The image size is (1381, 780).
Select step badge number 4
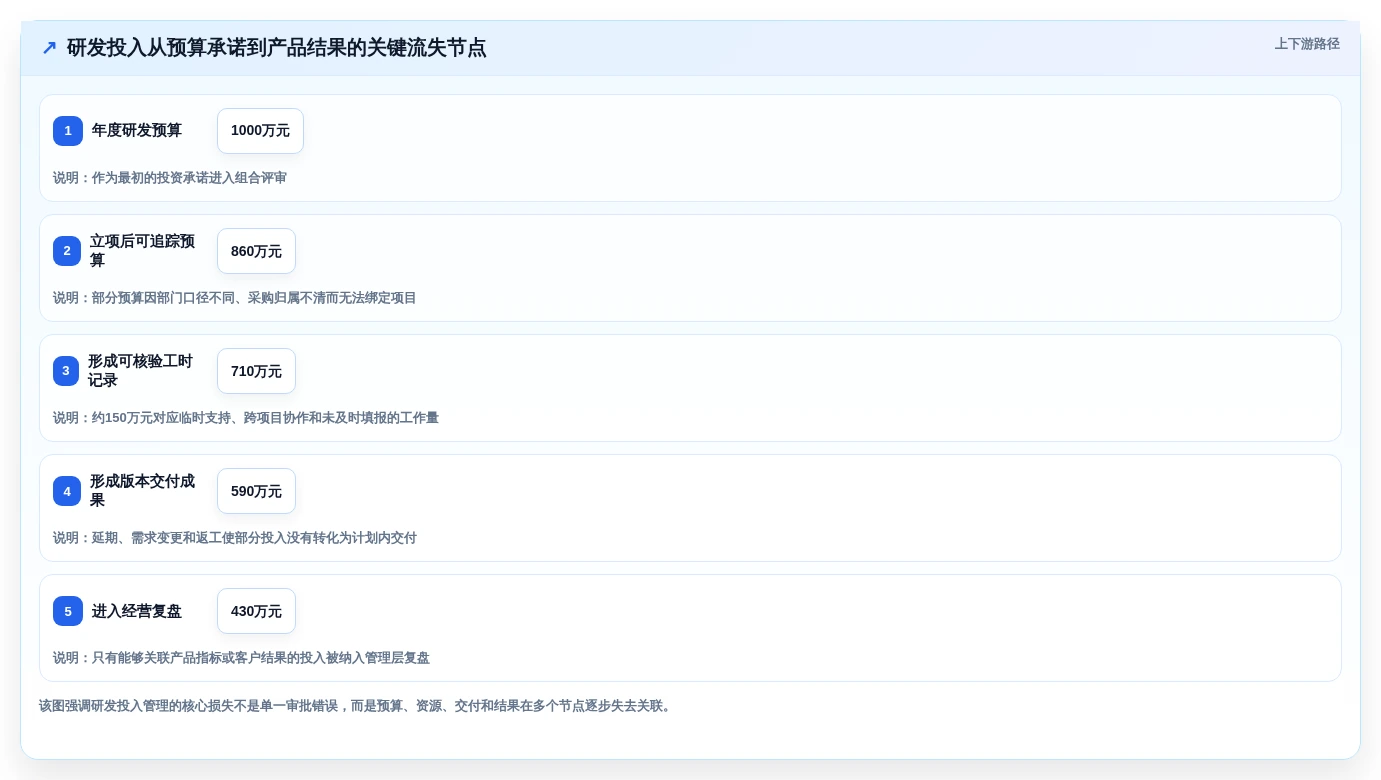click(x=67, y=491)
